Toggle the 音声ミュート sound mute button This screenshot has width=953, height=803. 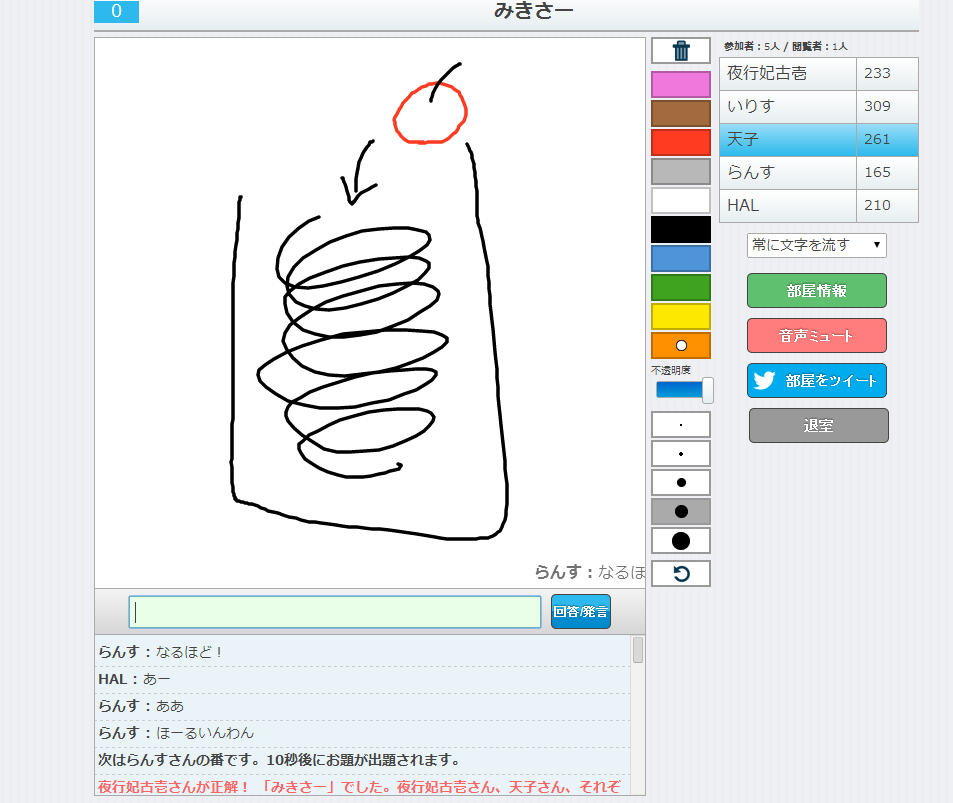point(816,336)
